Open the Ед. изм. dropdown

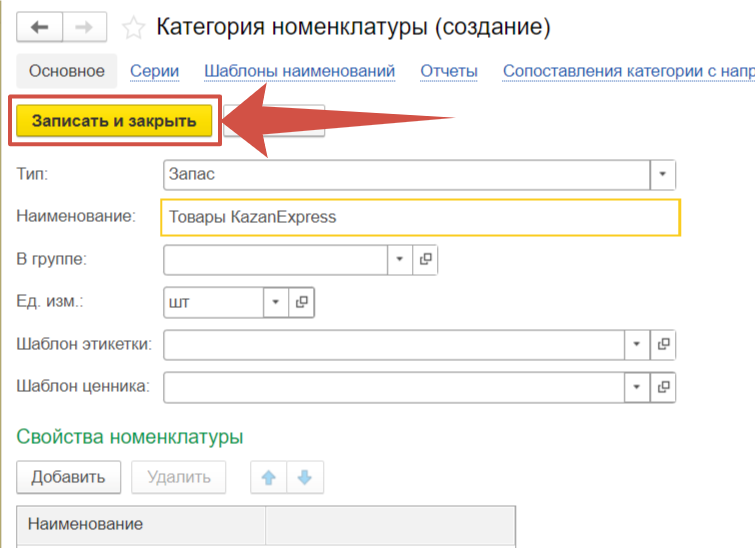pos(275,301)
